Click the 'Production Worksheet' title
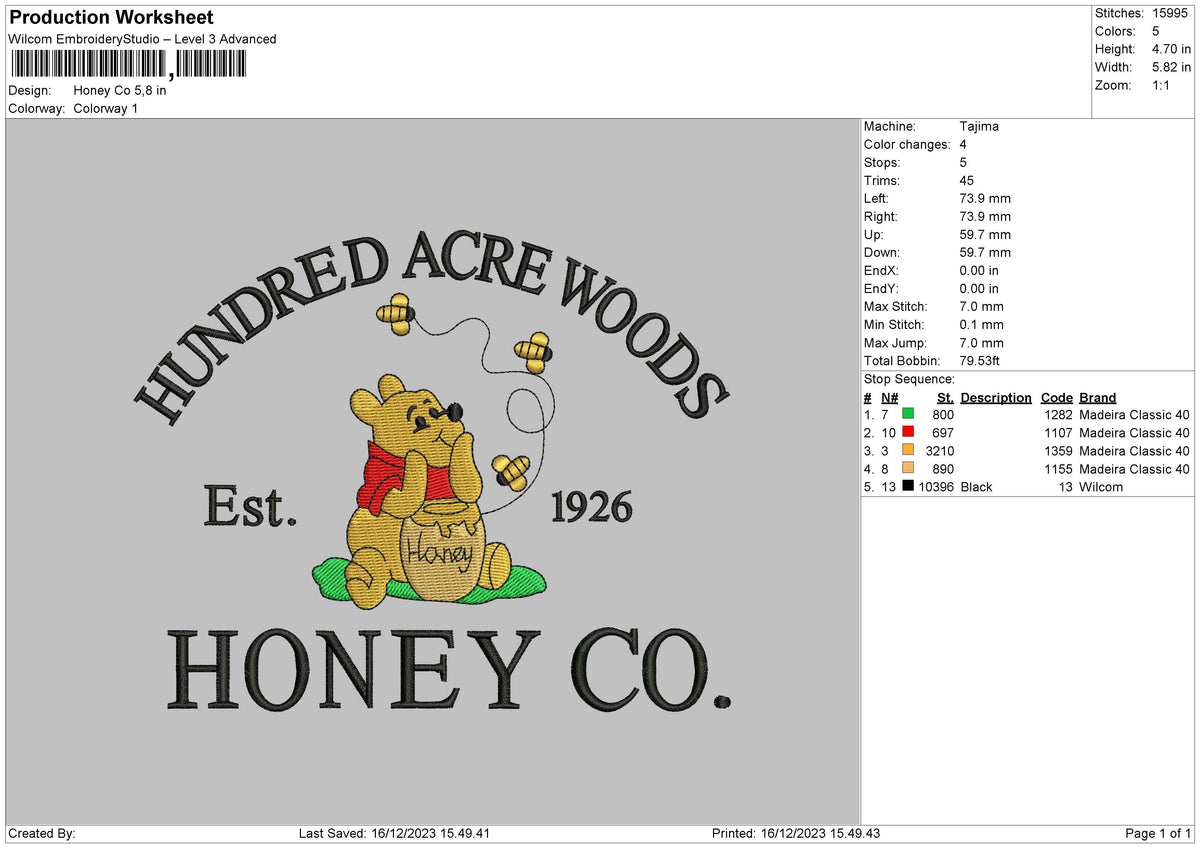Screen dimensions: 1200x848 [x=111, y=18]
